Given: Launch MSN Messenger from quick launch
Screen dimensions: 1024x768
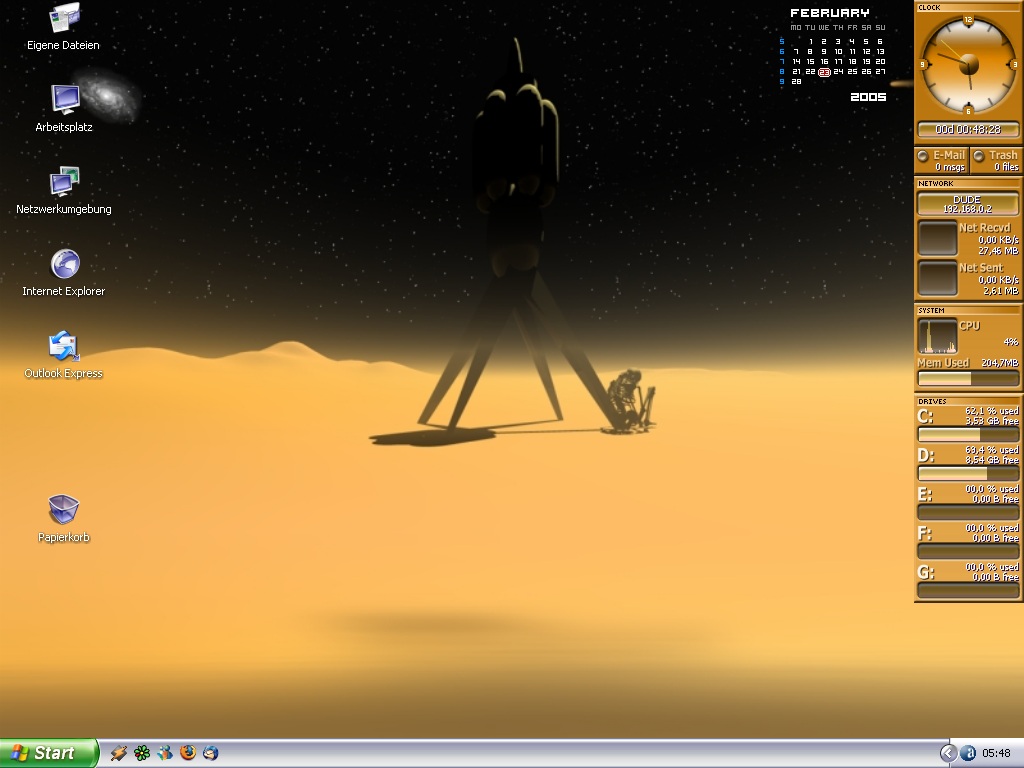Looking at the screenshot, I should click(165, 753).
